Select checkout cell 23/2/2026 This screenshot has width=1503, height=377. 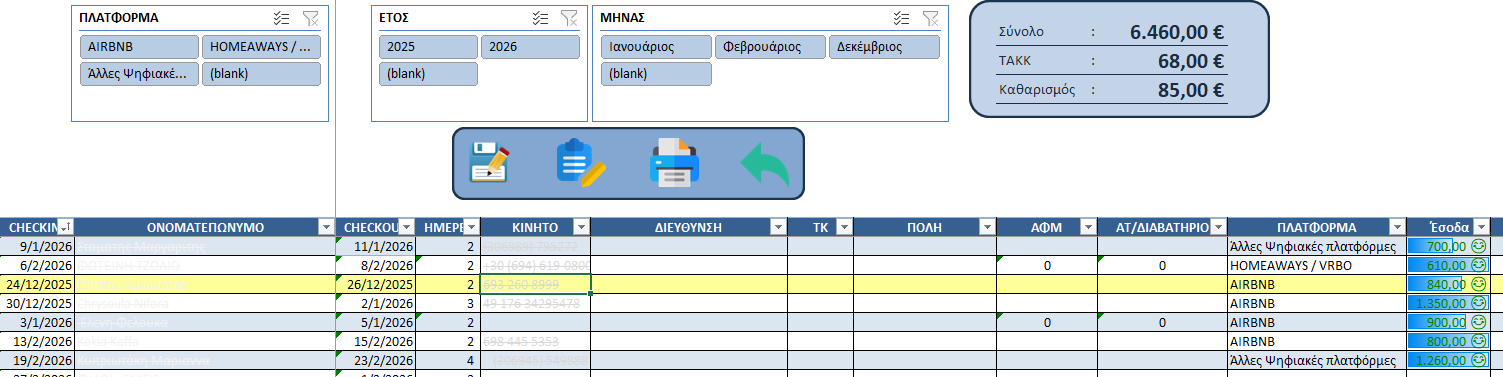pyautogui.click(x=375, y=360)
